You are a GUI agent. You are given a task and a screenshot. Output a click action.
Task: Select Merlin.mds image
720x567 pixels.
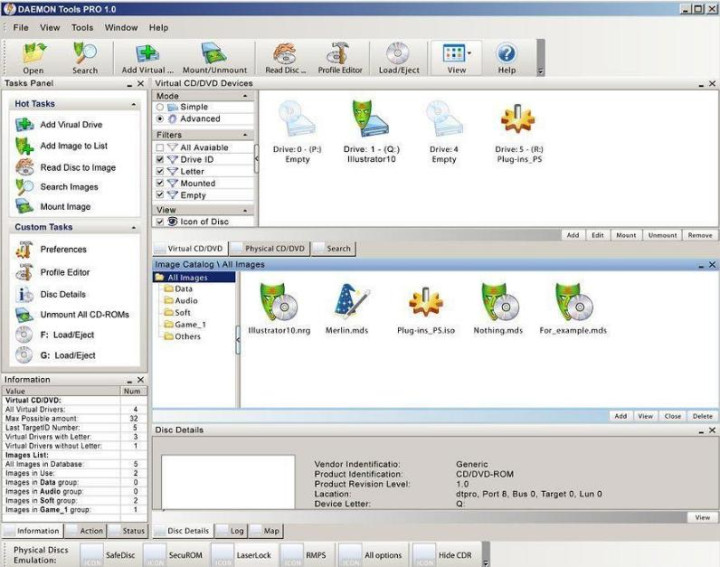click(x=347, y=309)
